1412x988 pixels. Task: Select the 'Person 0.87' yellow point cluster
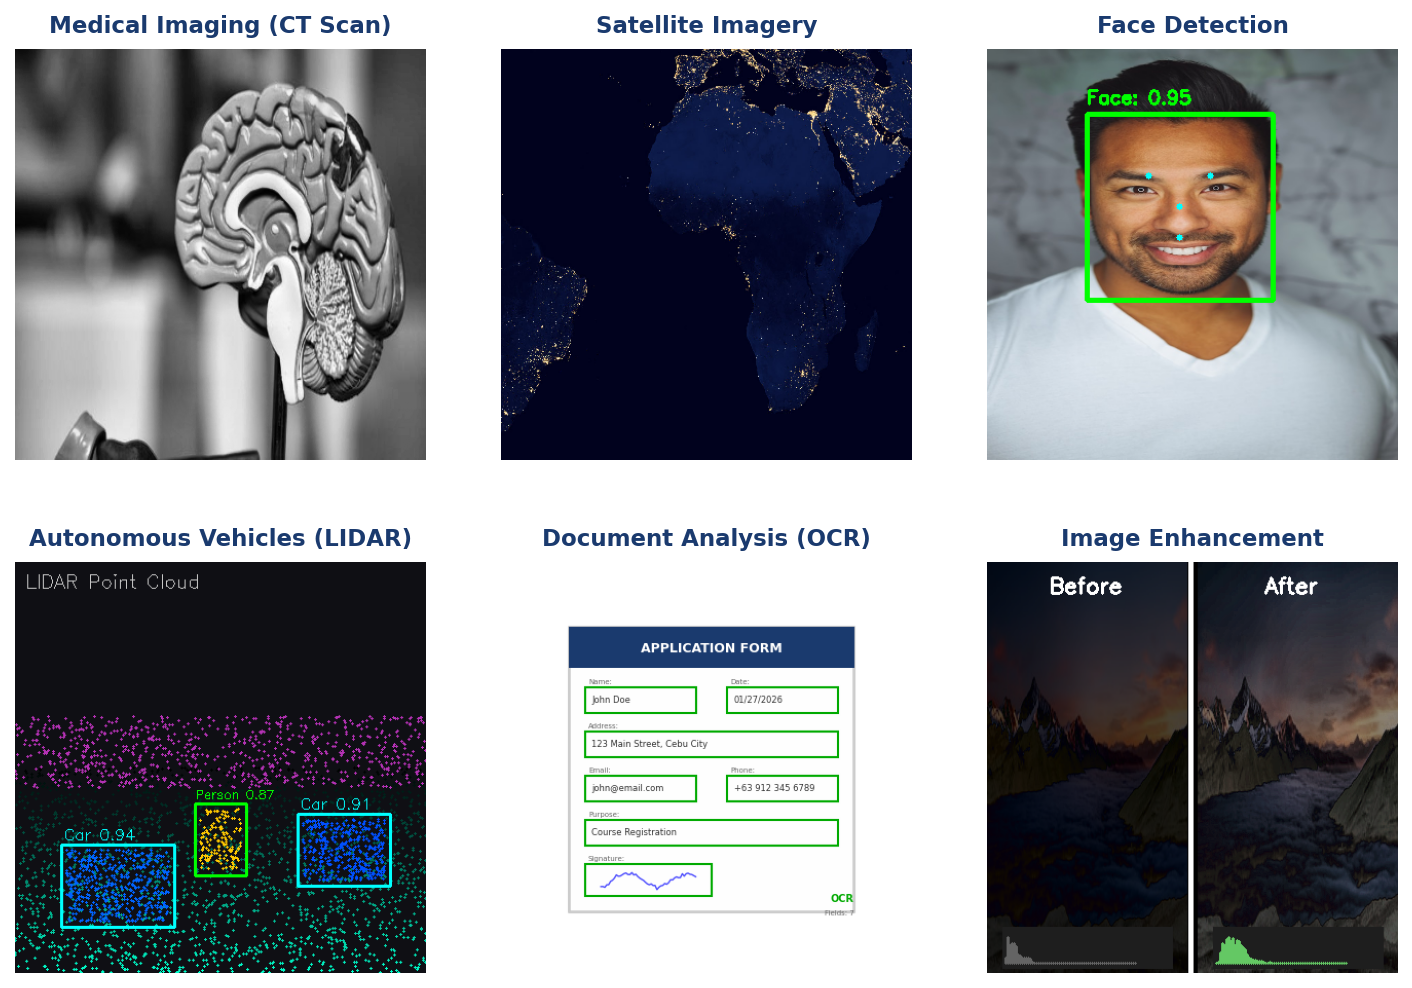(x=220, y=839)
